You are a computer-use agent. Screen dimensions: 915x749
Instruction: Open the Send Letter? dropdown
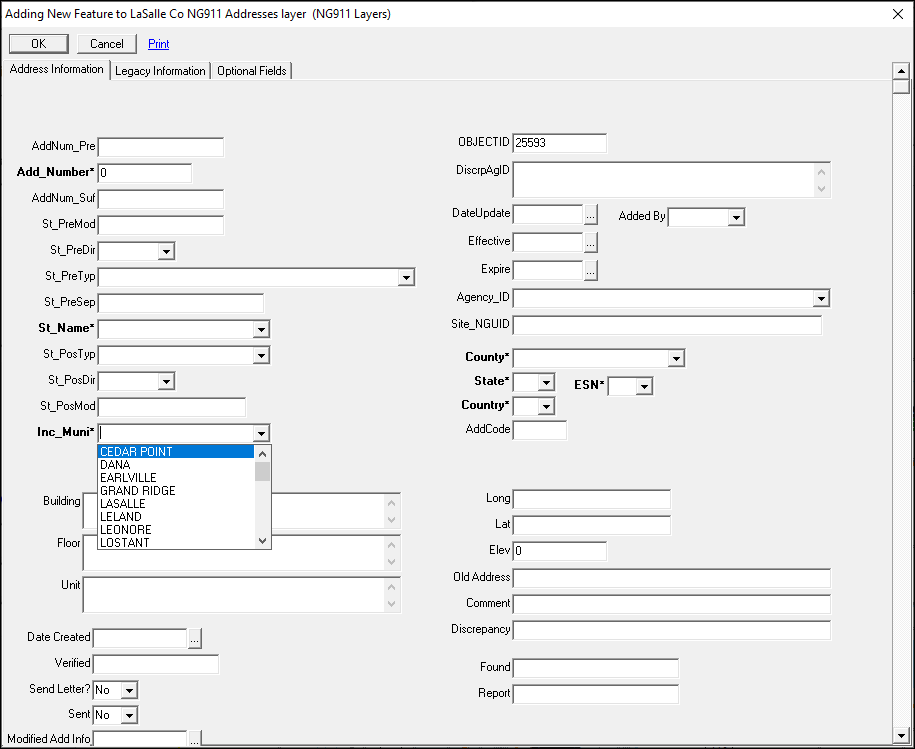click(130, 691)
